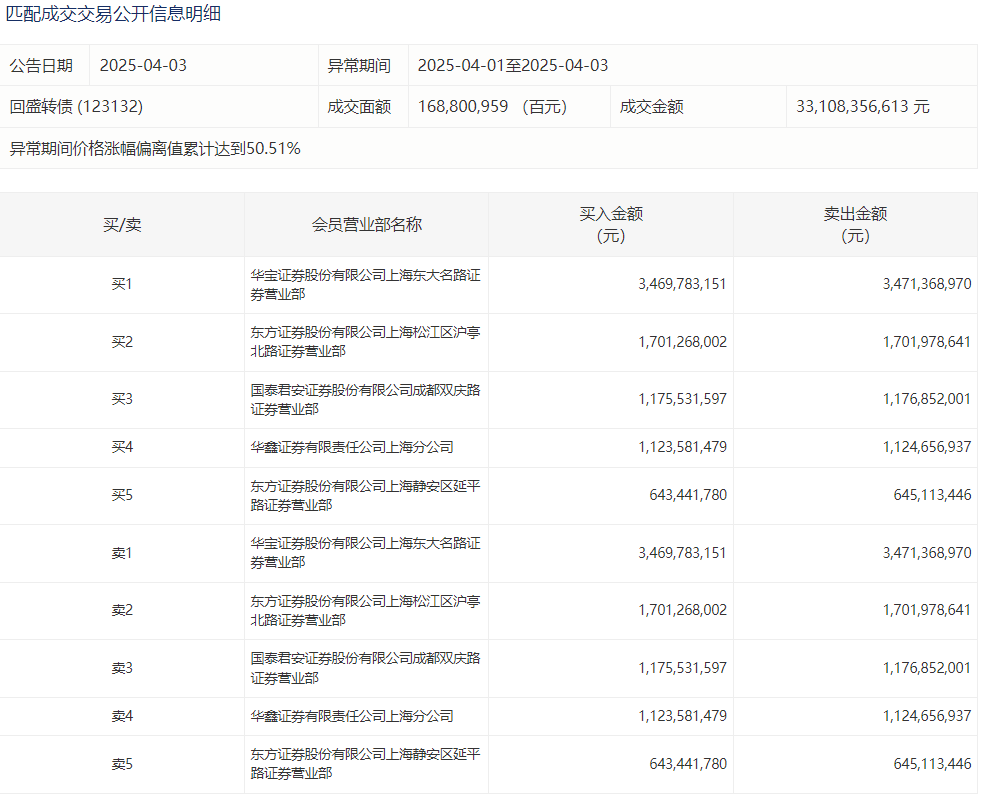This screenshot has width=985, height=795.
Task: Click the 买/卖 column header
Action: pyautogui.click(x=122, y=225)
